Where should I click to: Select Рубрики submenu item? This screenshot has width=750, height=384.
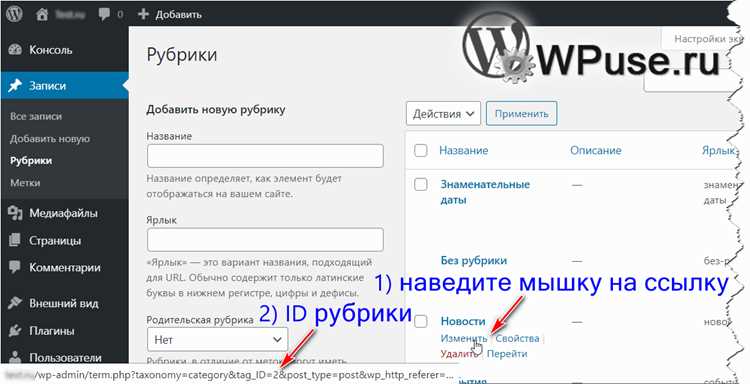coord(31,161)
